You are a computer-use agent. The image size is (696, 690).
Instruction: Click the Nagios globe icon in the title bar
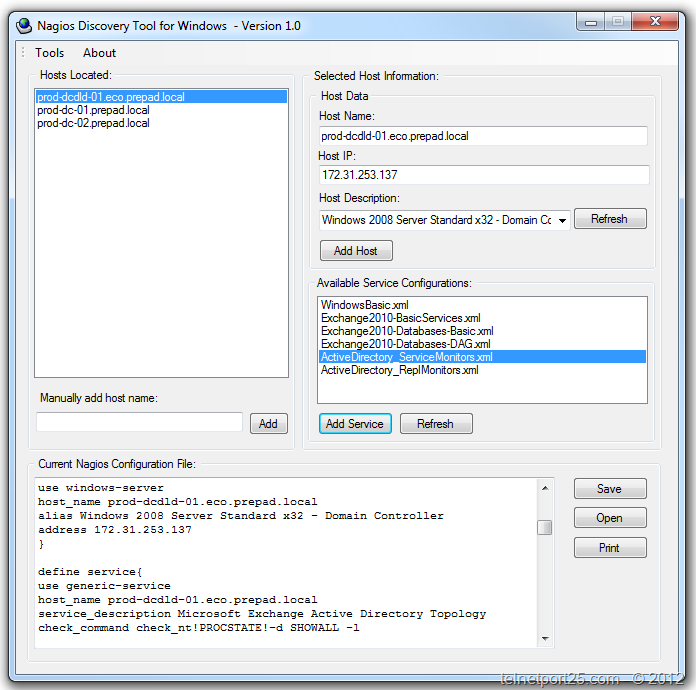24,26
